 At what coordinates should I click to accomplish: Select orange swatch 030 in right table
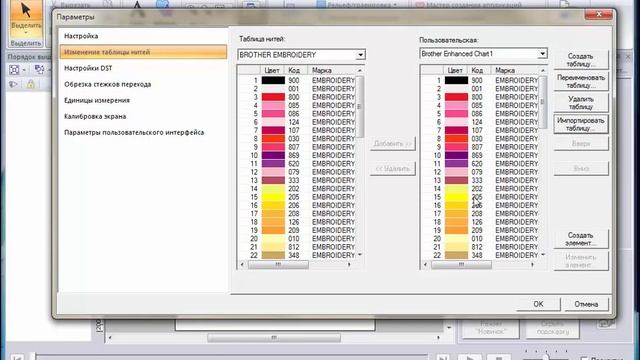(x=456, y=139)
